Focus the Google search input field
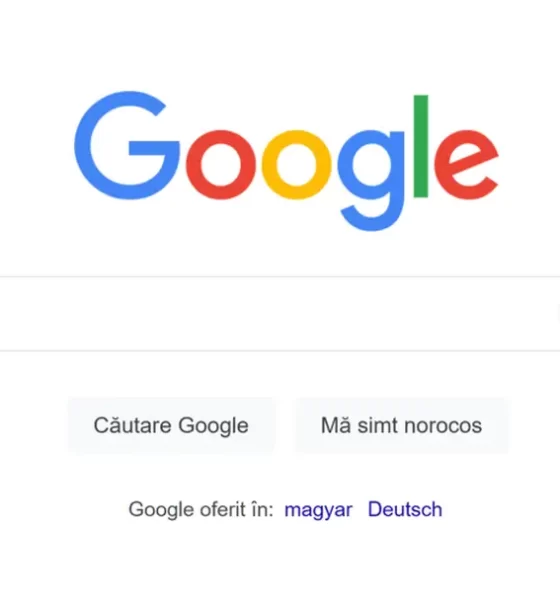560x600 pixels. [280, 313]
